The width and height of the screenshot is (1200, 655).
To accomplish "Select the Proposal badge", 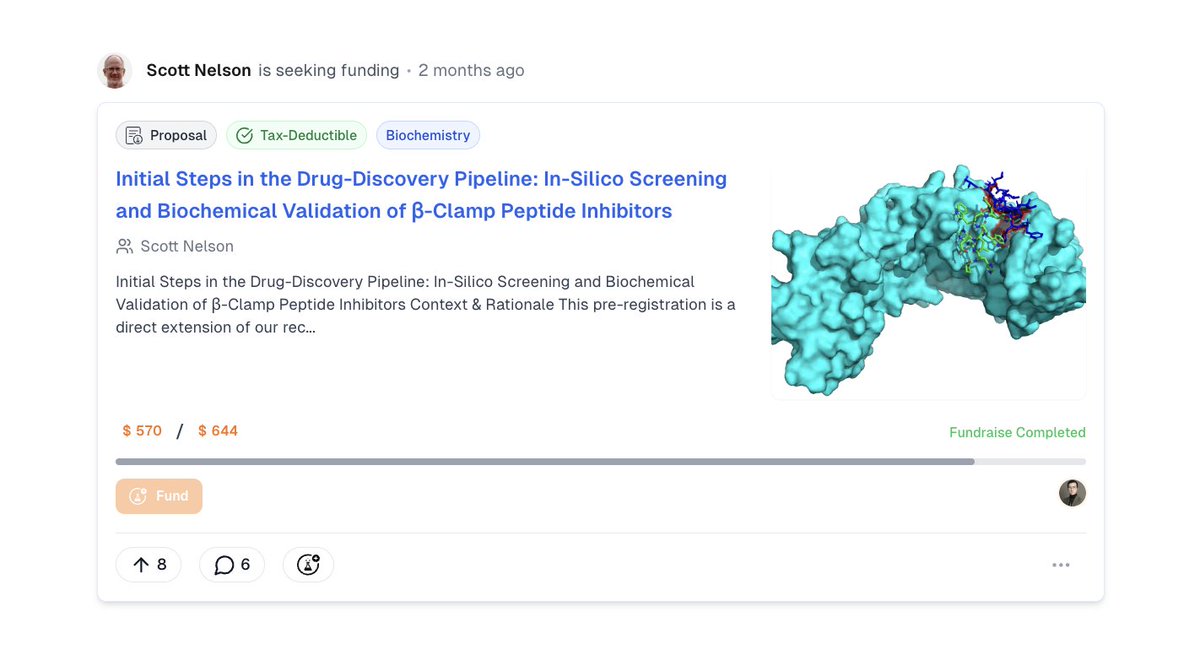I will coord(166,135).
